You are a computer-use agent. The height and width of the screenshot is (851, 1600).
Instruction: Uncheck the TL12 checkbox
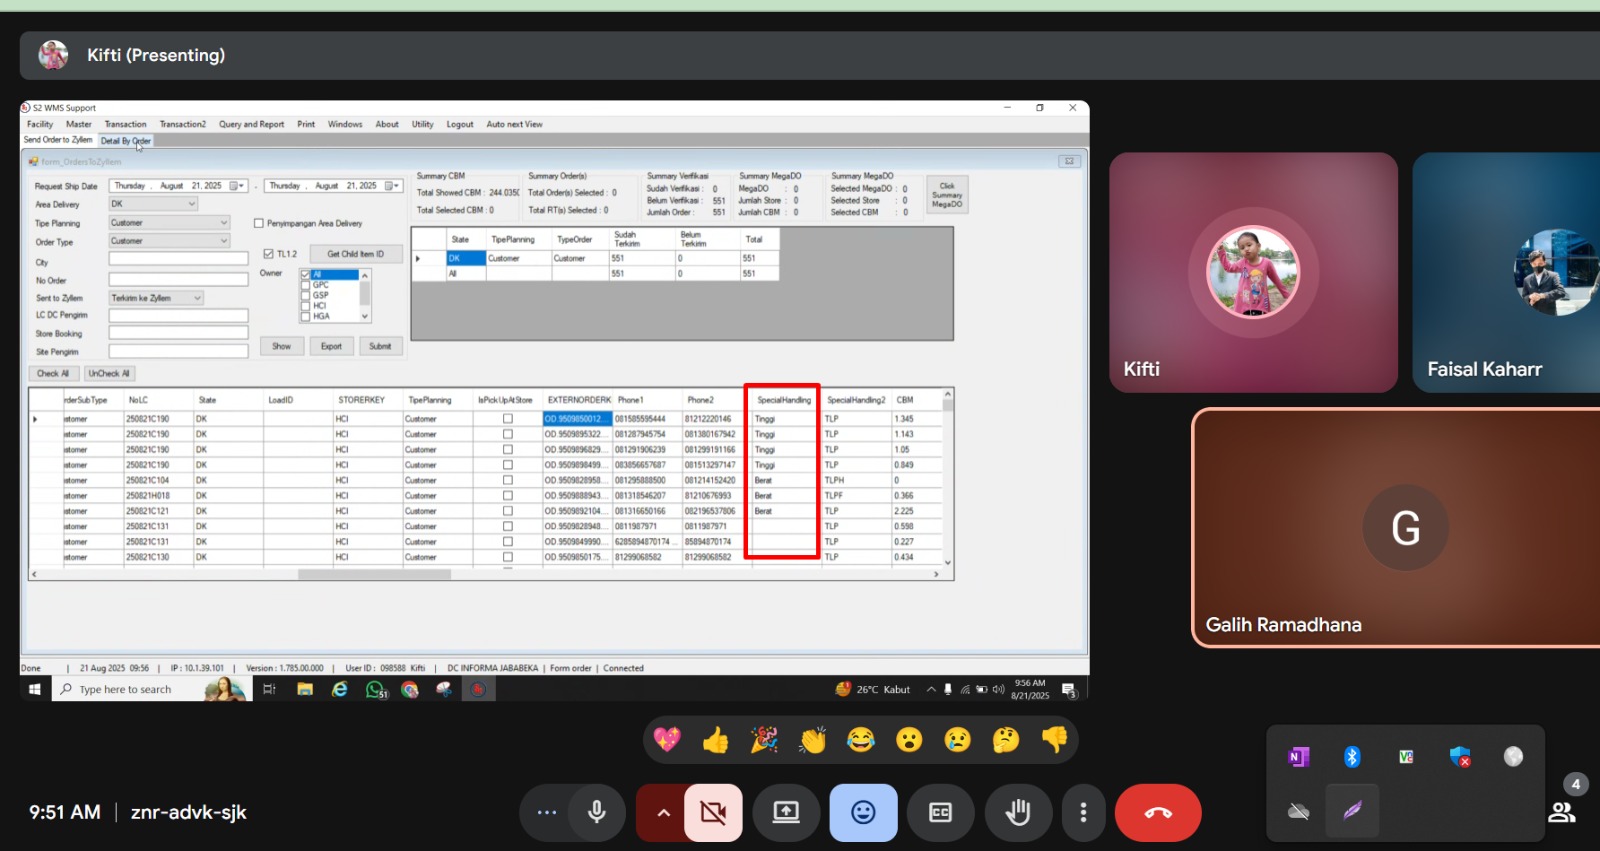click(269, 254)
